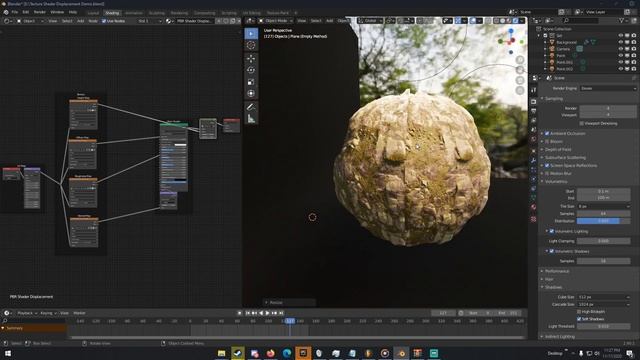The width and height of the screenshot is (640, 360).
Task: Open the Render menu
Action: click(x=40, y=12)
